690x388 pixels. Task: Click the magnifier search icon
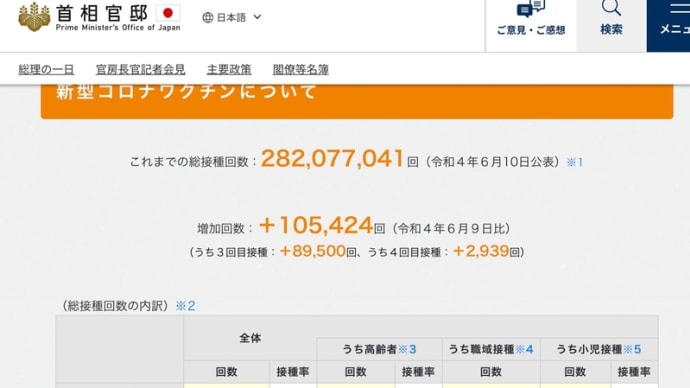pyautogui.click(x=611, y=7)
